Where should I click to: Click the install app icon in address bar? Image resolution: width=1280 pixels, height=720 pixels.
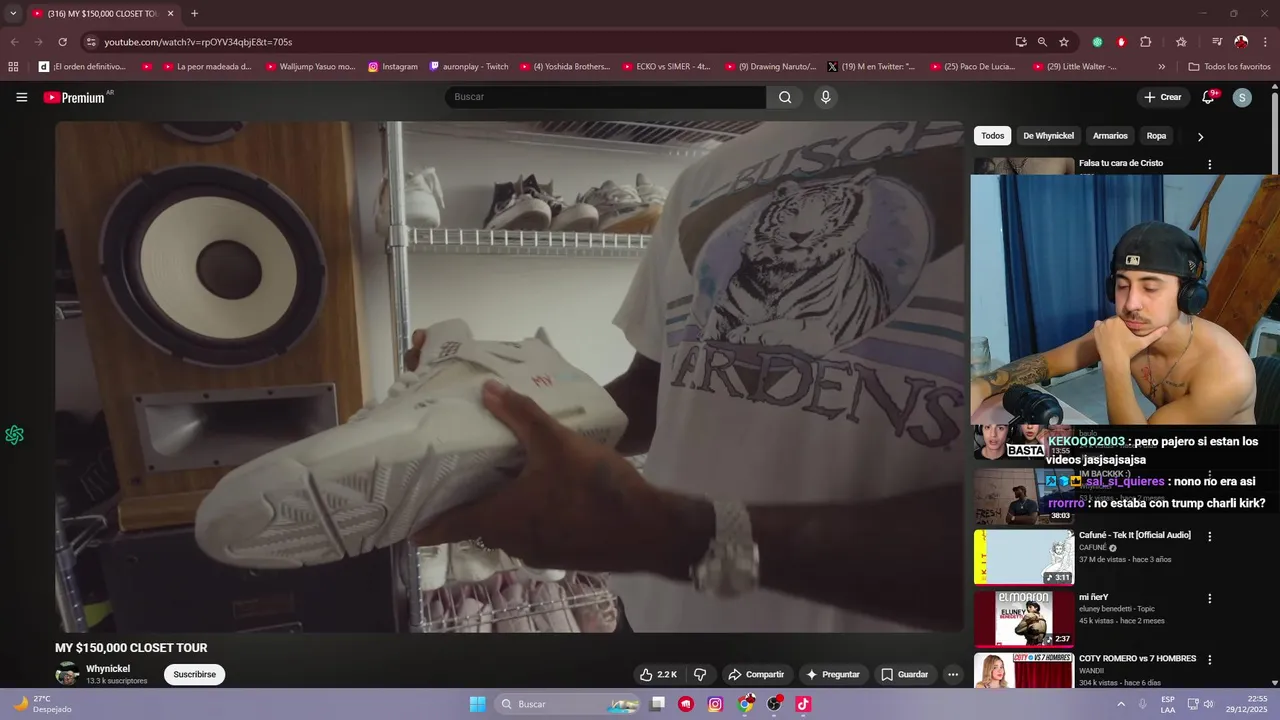coord(1021,42)
